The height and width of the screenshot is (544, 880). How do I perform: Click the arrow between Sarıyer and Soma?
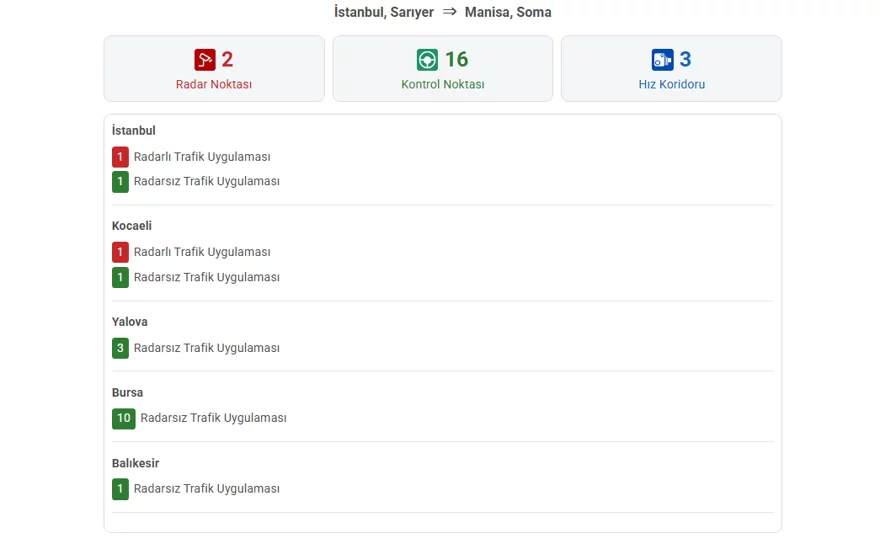(450, 12)
